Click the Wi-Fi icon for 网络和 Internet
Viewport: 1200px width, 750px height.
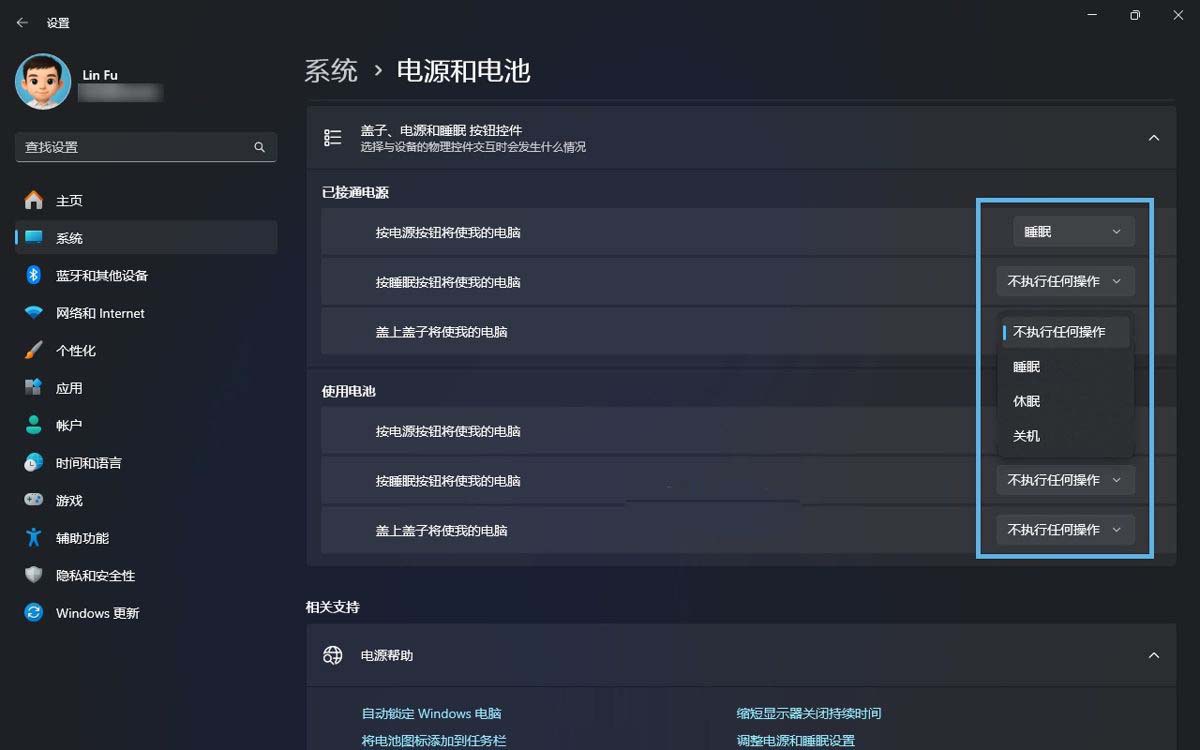(33, 313)
